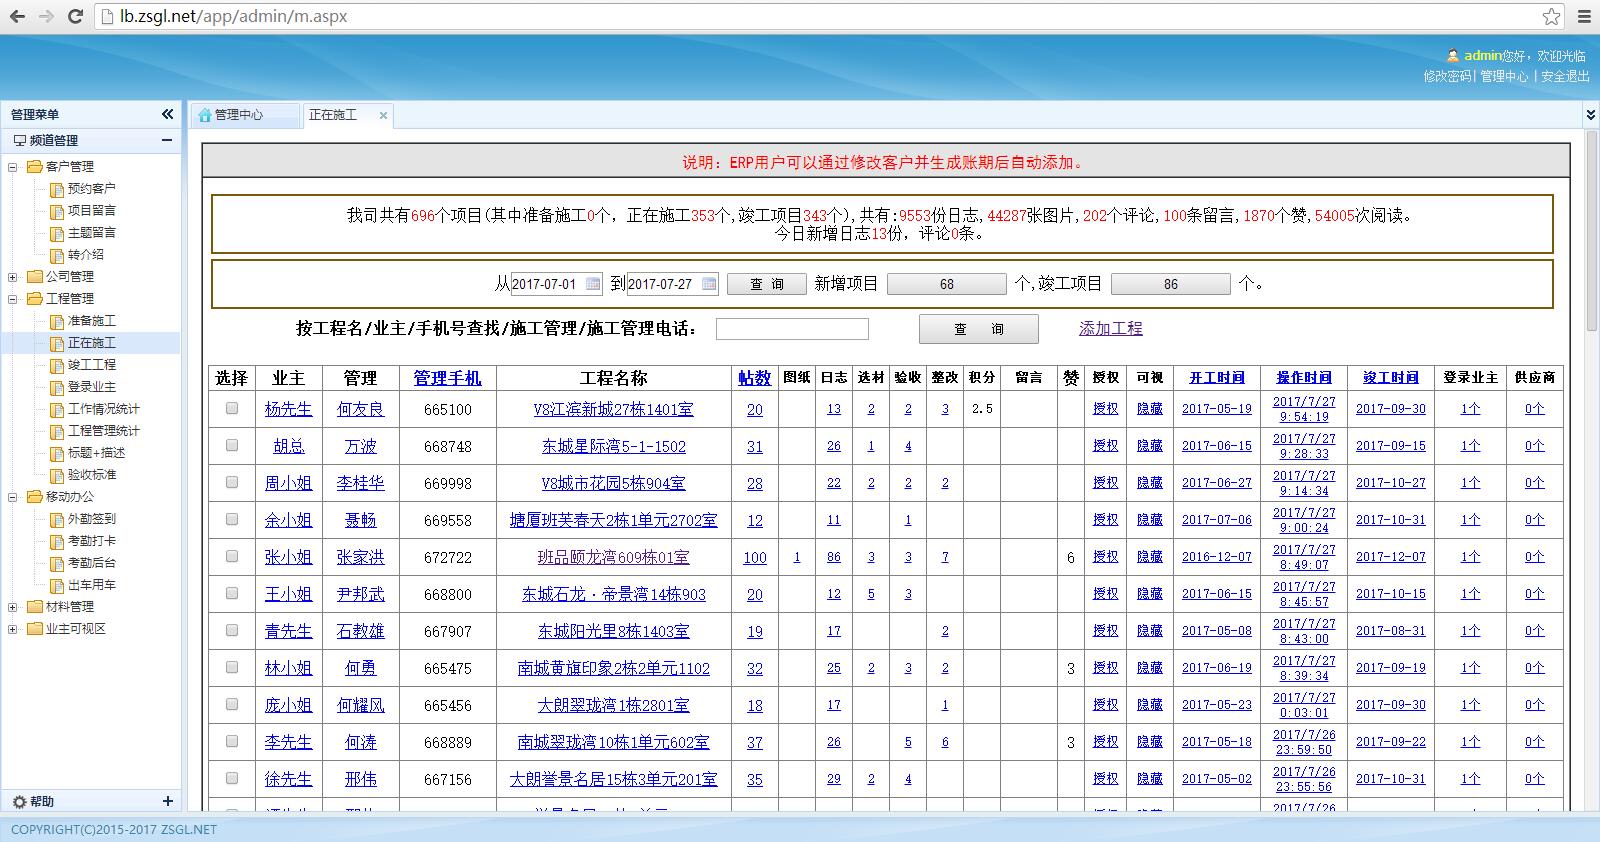Open the end date calendar picker icon

pos(709,284)
